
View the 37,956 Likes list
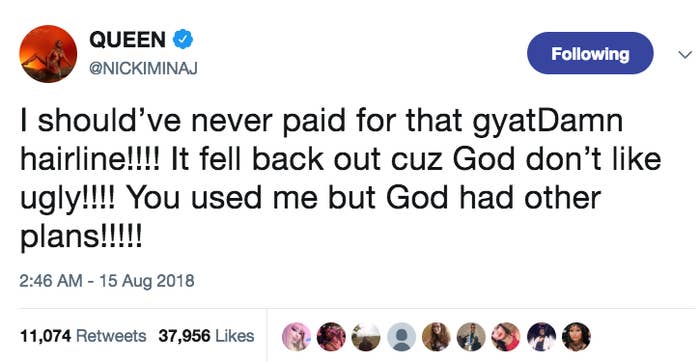[x=206, y=336]
